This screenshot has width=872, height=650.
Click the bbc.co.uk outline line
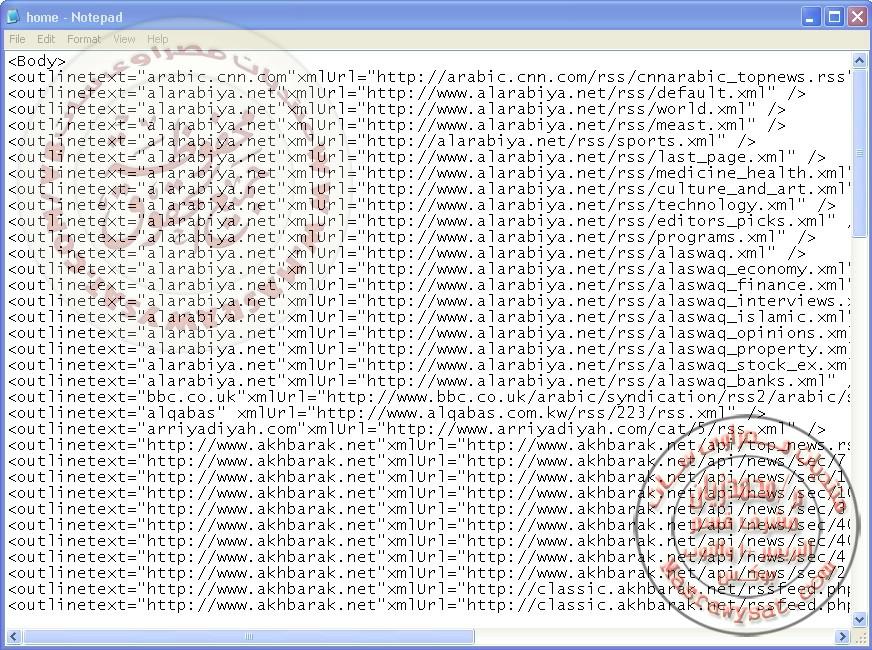429,398
